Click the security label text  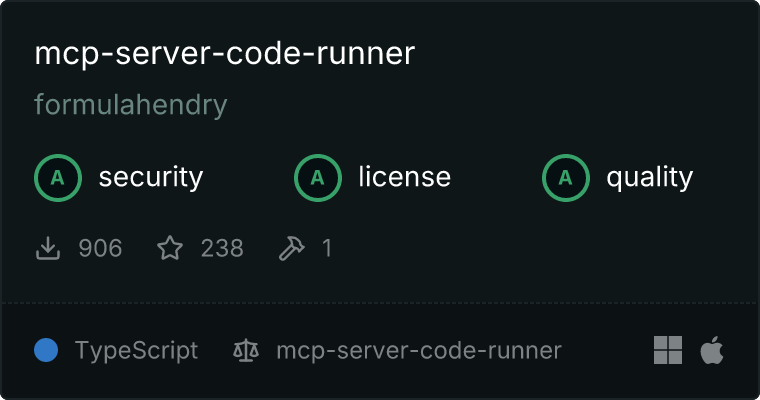tap(151, 177)
